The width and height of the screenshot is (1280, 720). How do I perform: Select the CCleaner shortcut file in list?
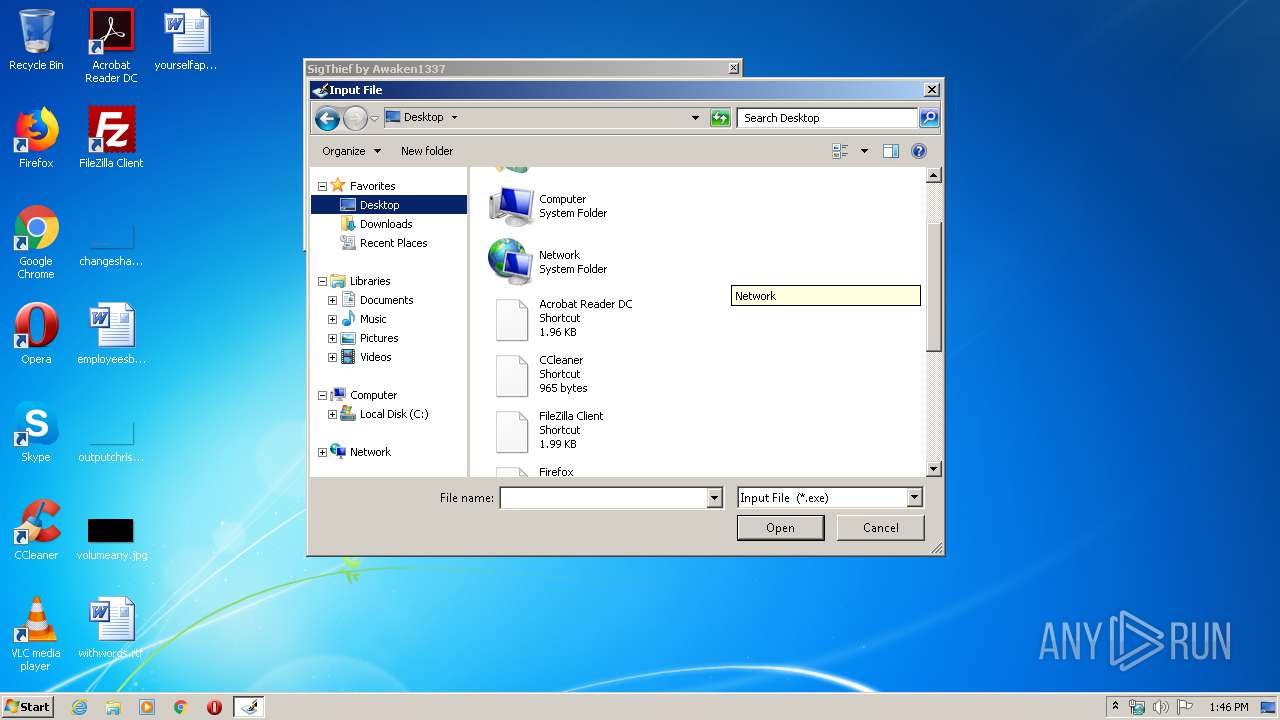540,374
